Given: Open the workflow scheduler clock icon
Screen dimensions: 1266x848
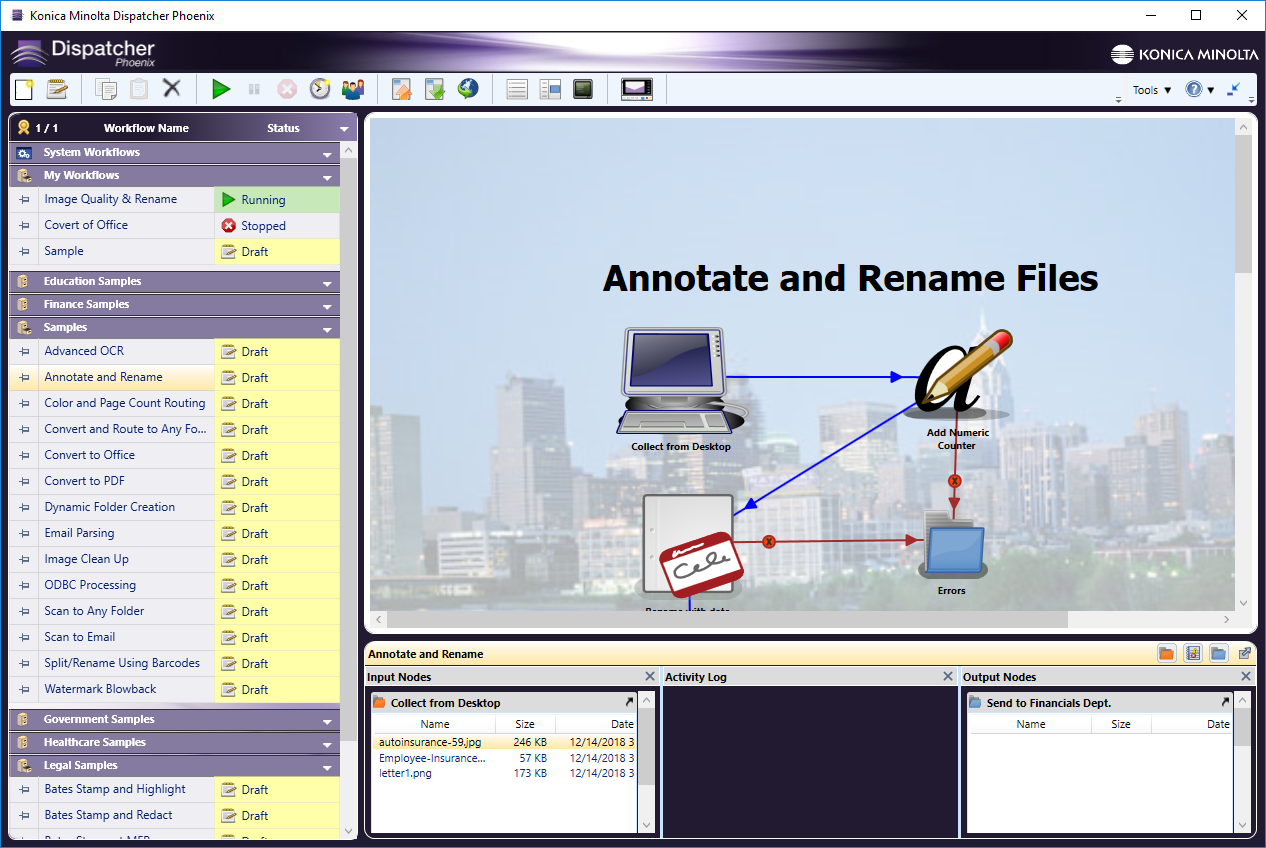Looking at the screenshot, I should tap(320, 89).
